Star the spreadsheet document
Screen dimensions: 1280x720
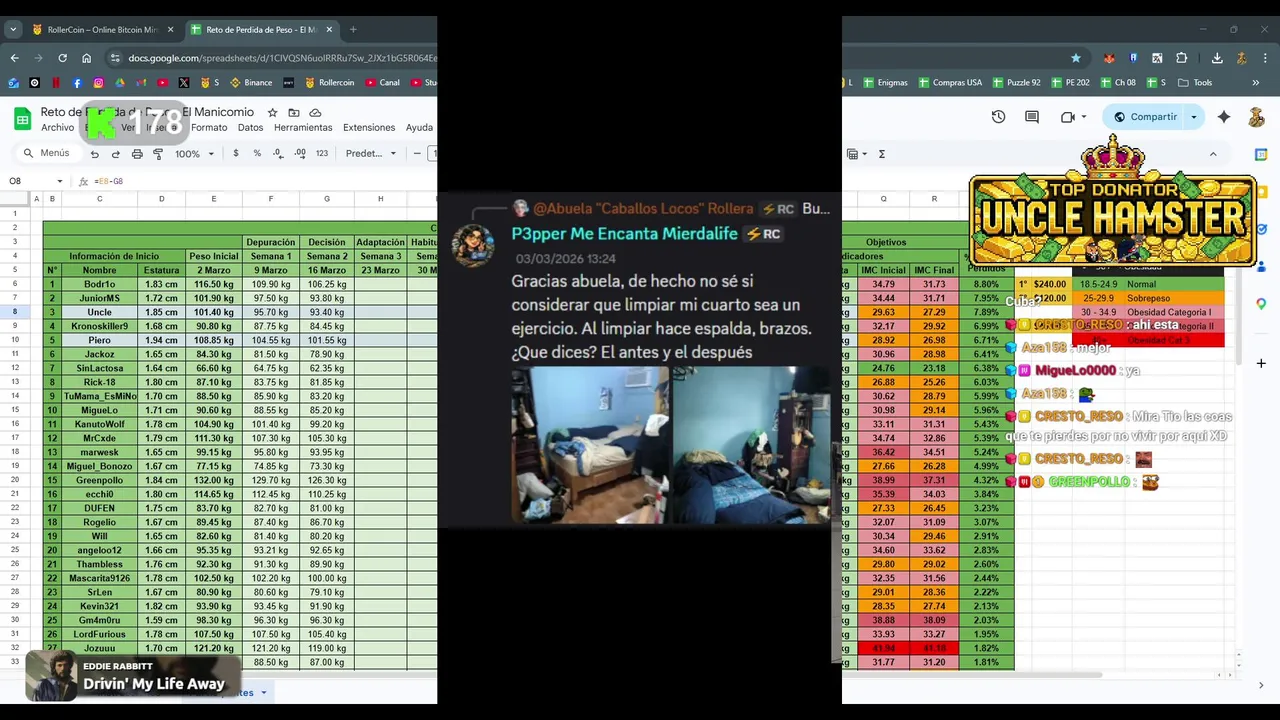tap(271, 113)
